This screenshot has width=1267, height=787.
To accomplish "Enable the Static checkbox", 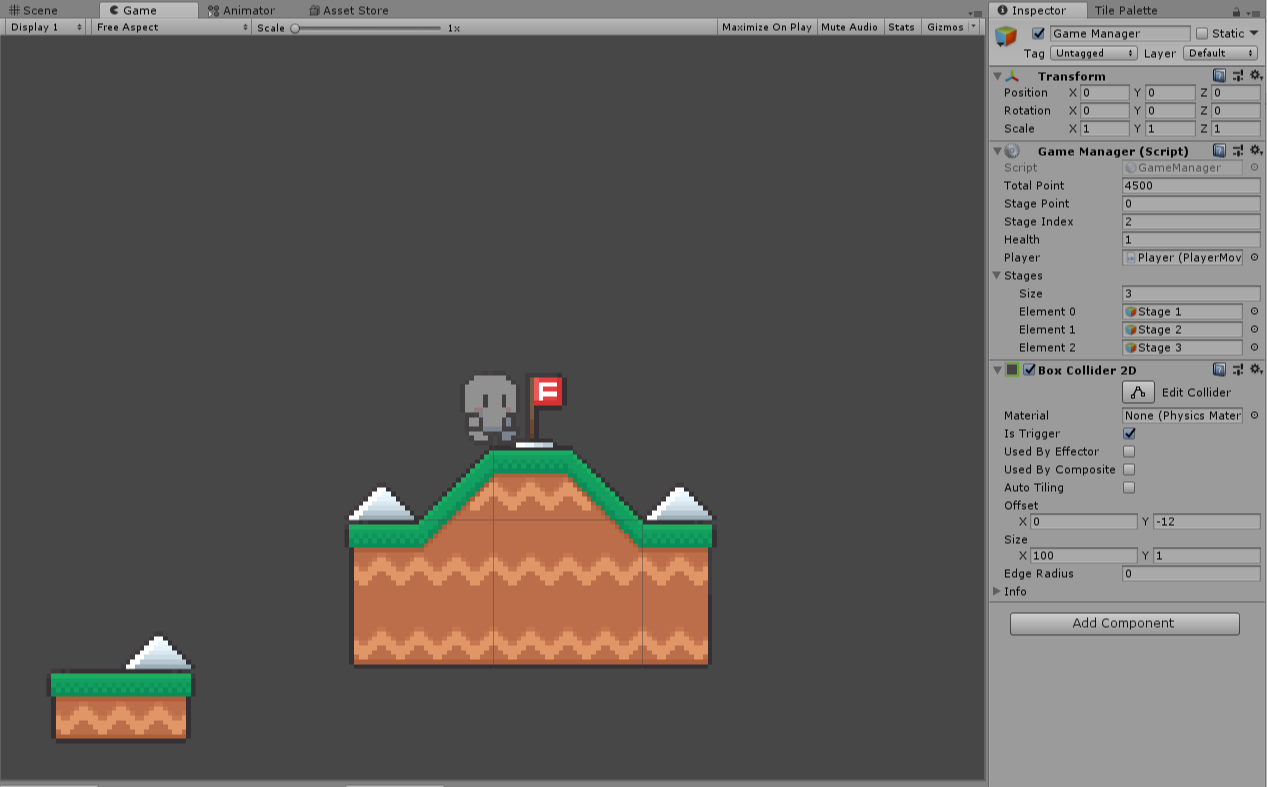I will click(x=1202, y=33).
